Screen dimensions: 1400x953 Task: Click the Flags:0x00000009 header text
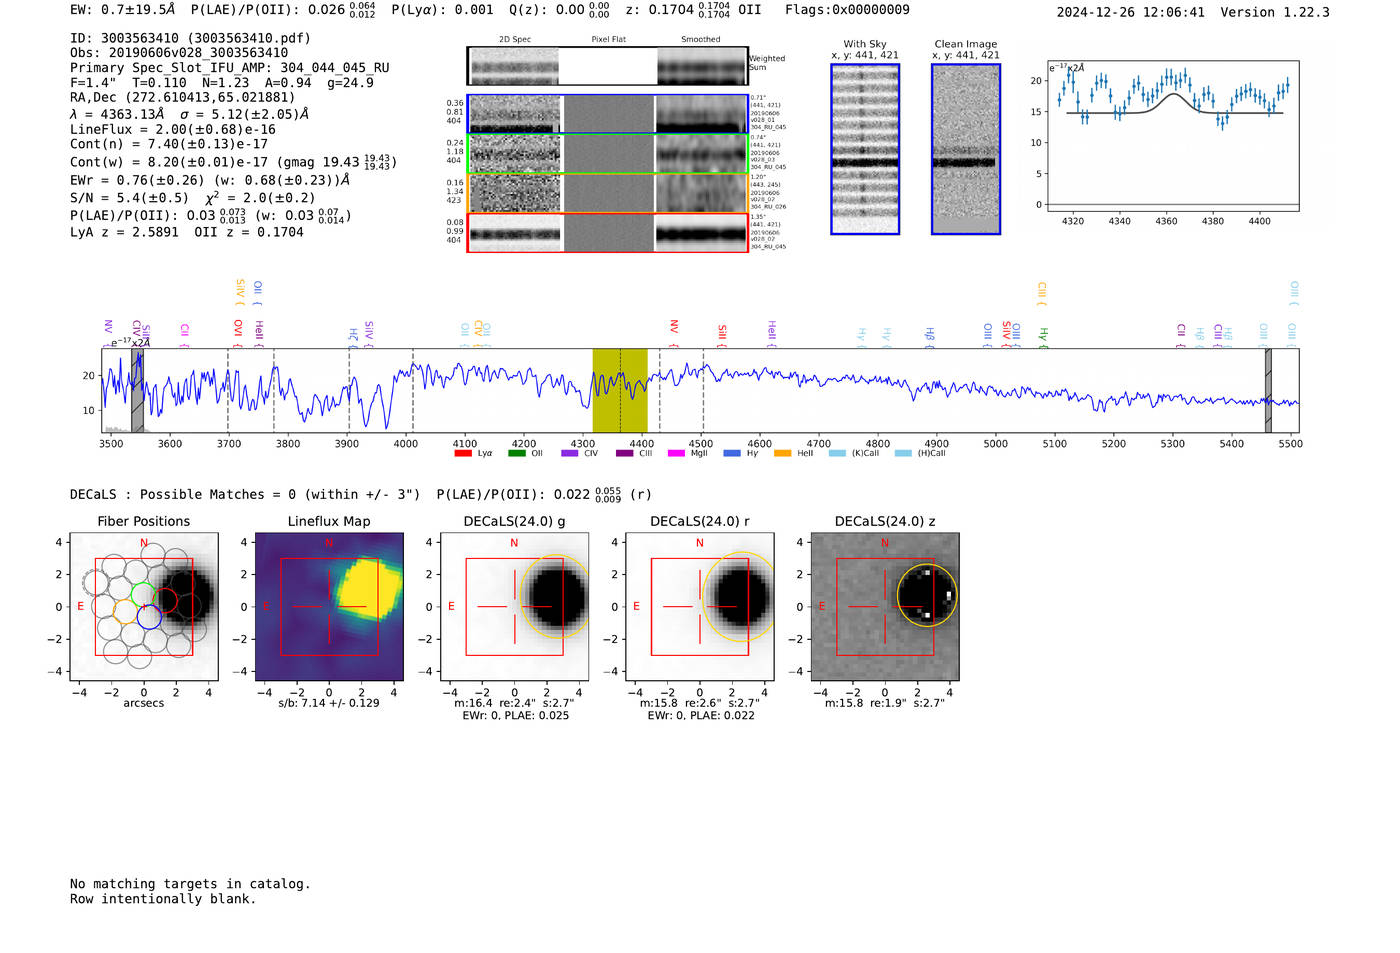847,10
